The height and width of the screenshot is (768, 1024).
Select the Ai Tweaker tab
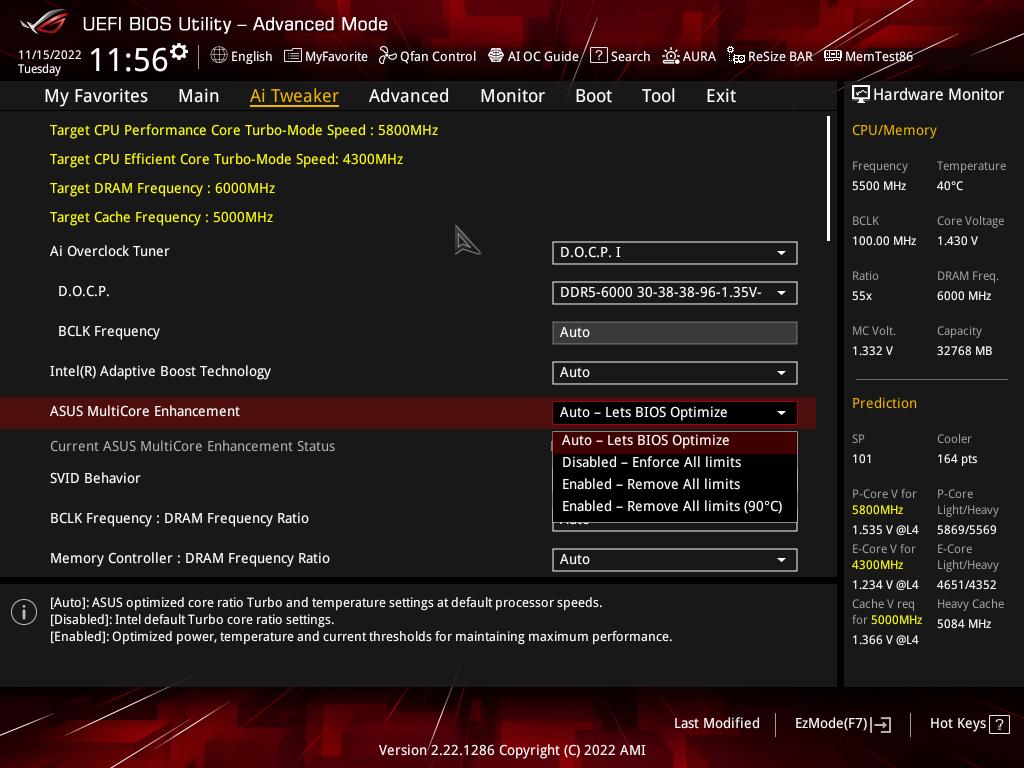pyautogui.click(x=294, y=96)
